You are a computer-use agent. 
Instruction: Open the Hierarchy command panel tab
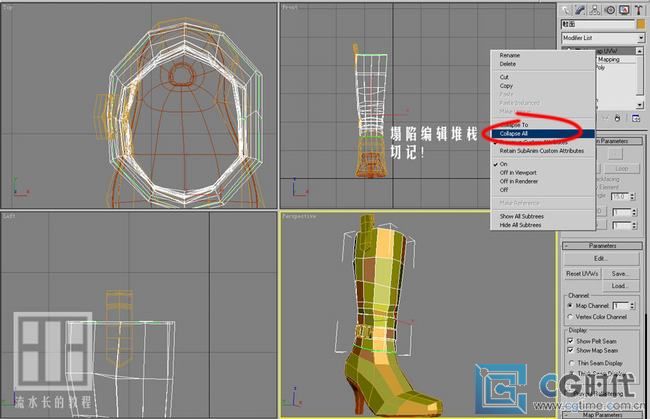[595, 10]
